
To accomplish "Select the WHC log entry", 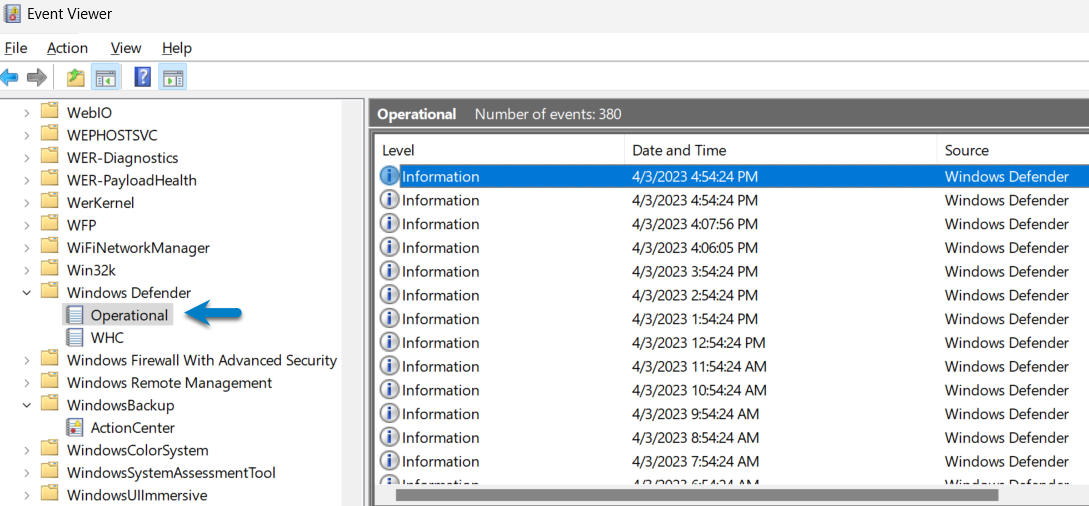I will [107, 338].
